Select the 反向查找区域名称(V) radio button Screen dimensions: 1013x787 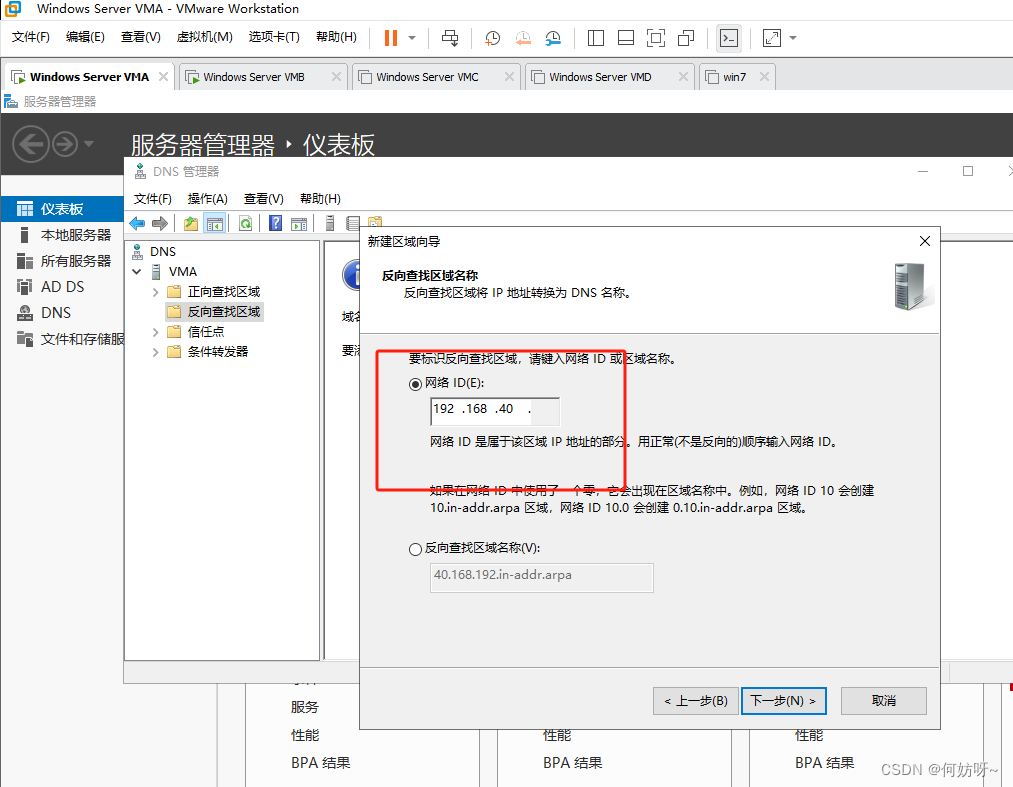(x=416, y=548)
